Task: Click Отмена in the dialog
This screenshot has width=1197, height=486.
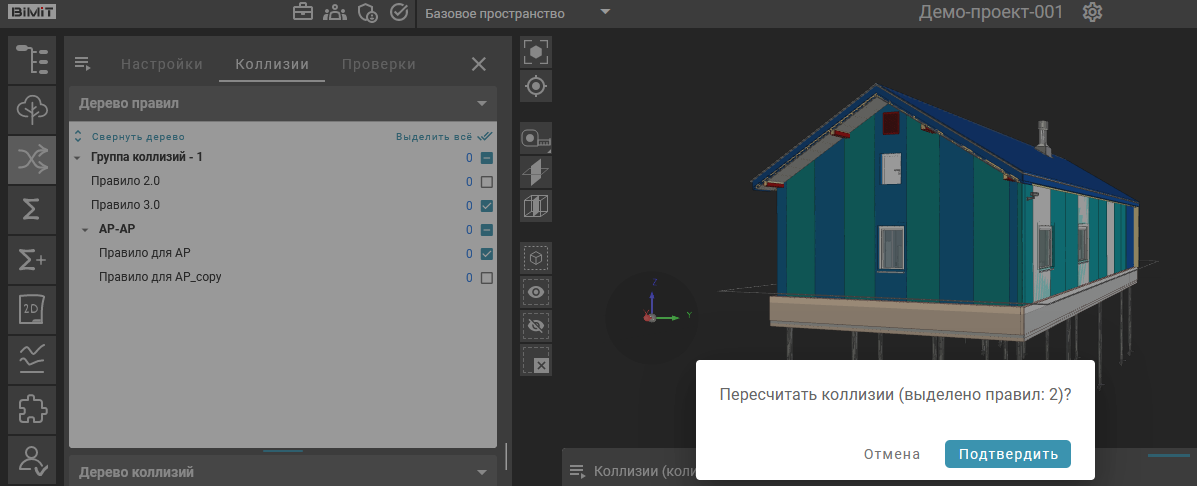Action: click(x=892, y=454)
